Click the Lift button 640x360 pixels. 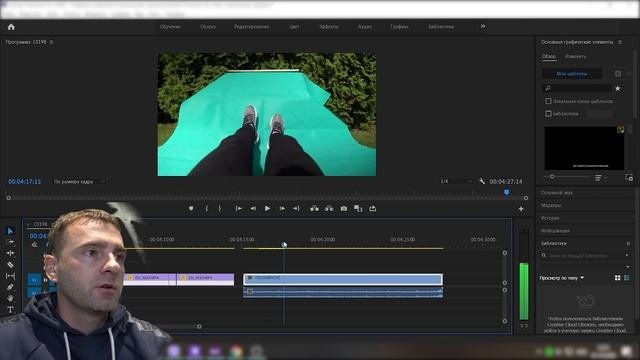[314, 209]
